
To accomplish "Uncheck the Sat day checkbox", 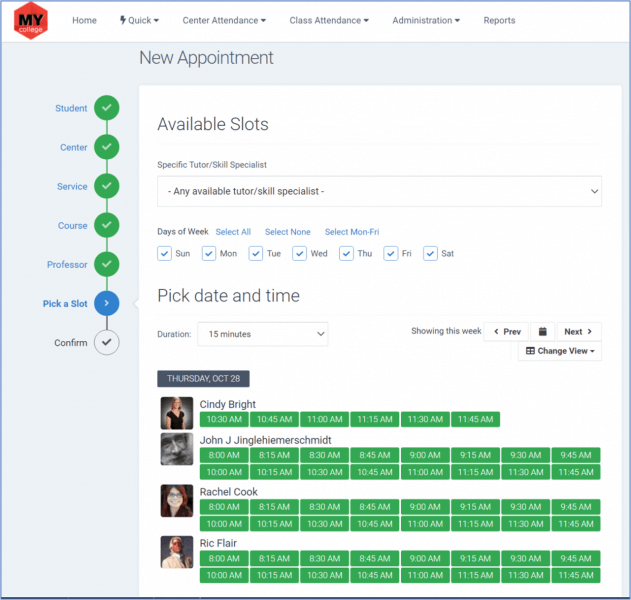I will pyautogui.click(x=430, y=254).
